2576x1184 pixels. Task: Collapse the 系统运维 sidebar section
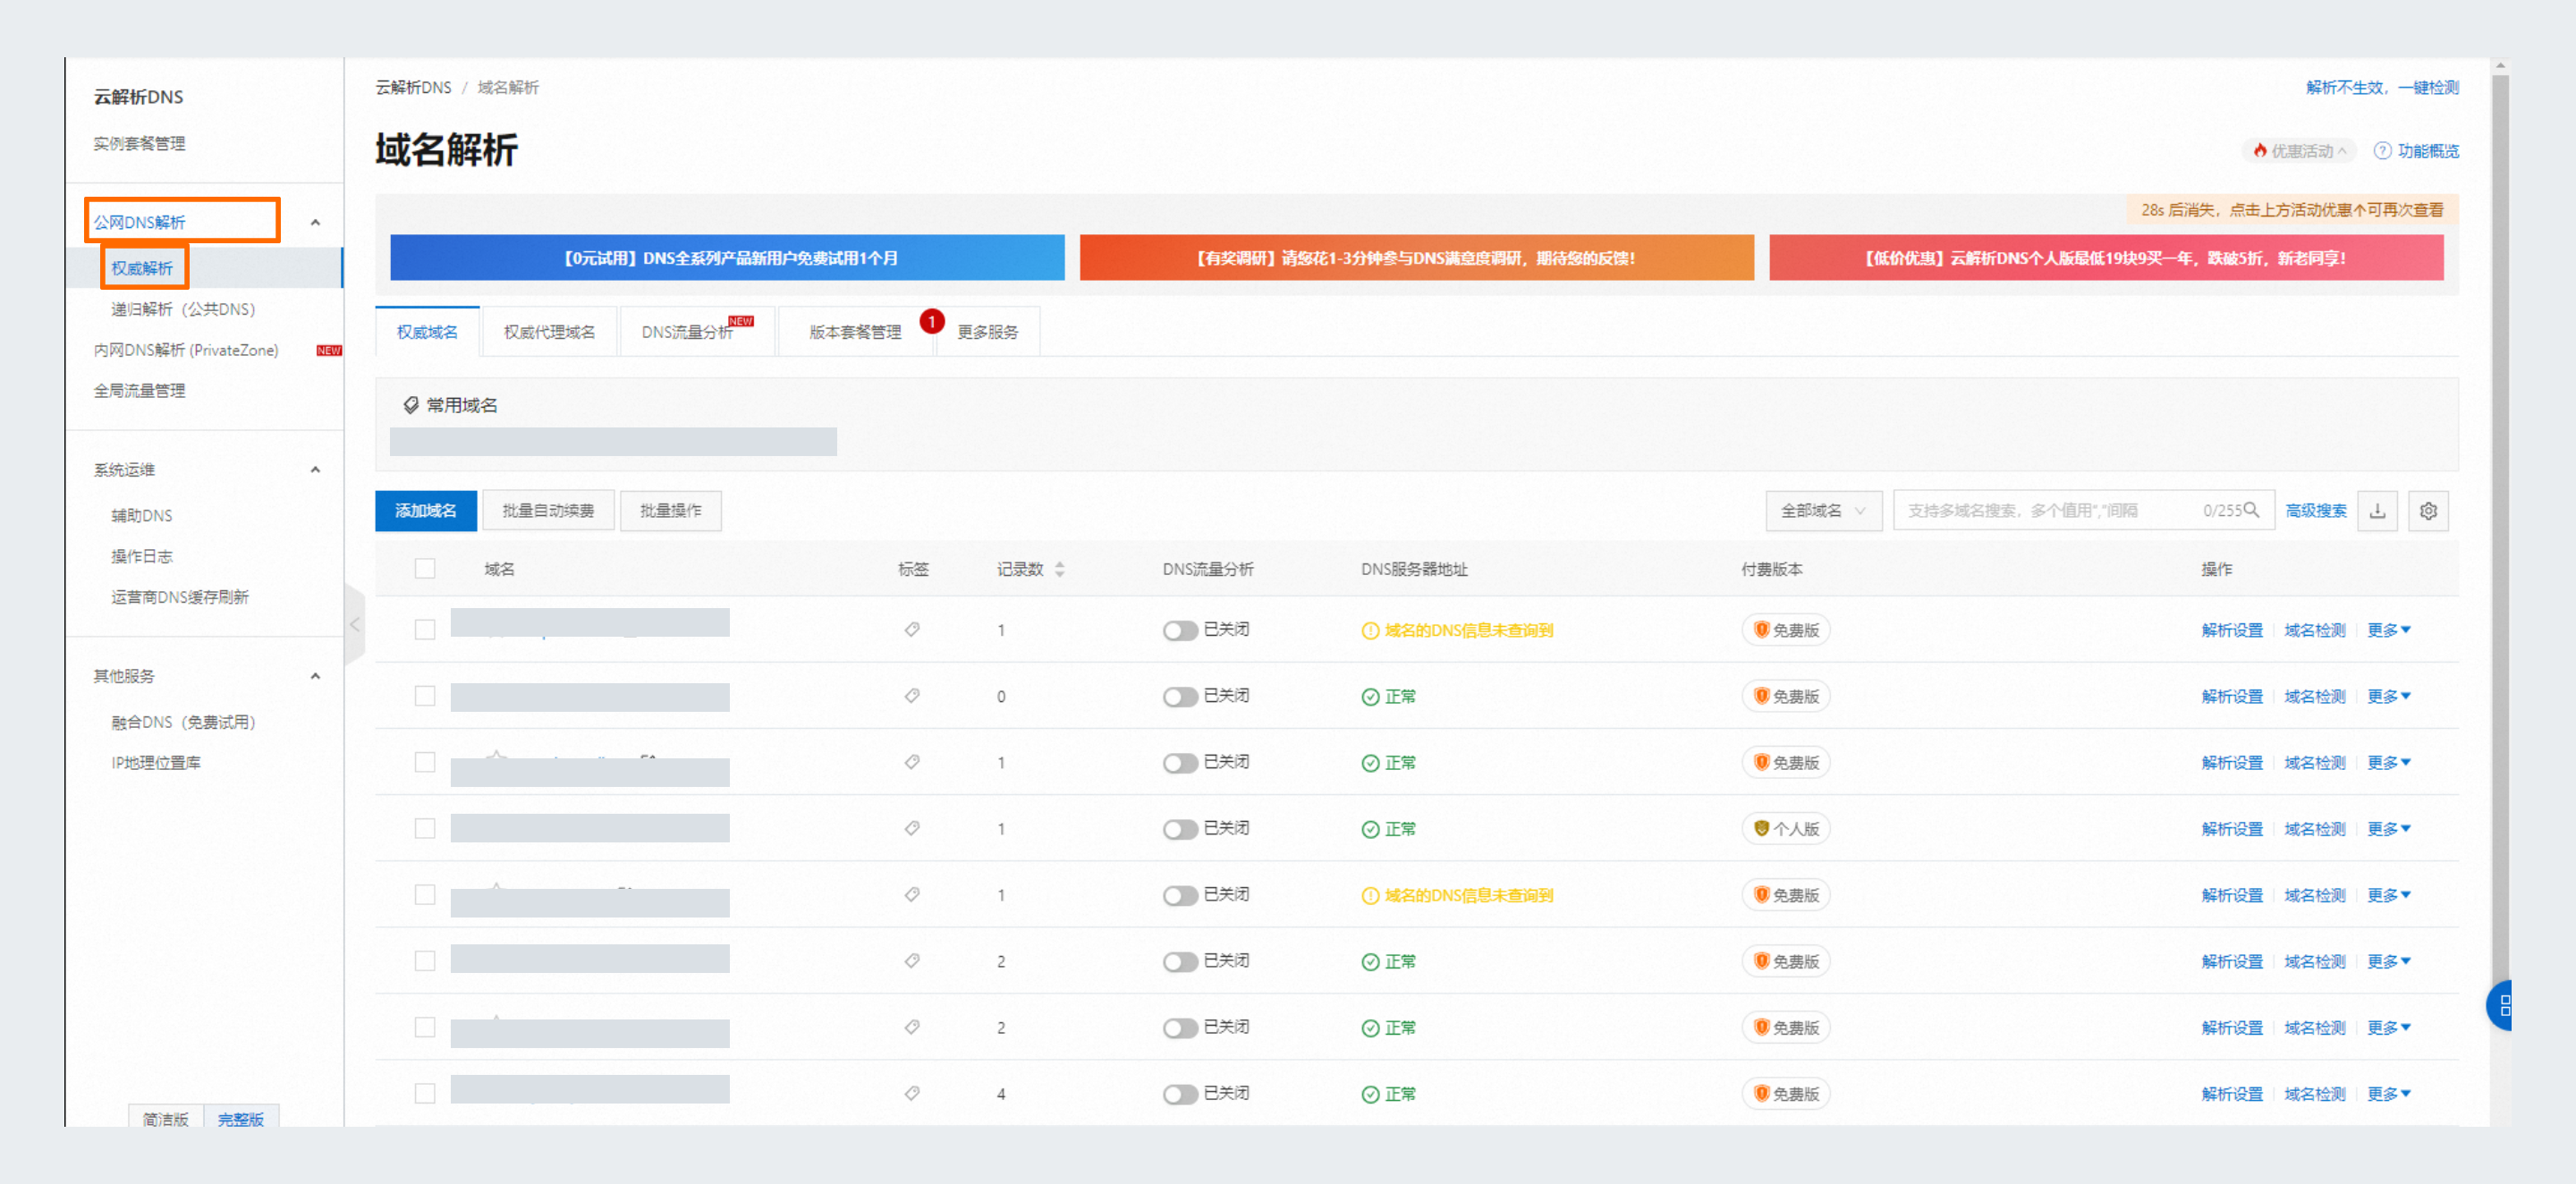pos(315,470)
